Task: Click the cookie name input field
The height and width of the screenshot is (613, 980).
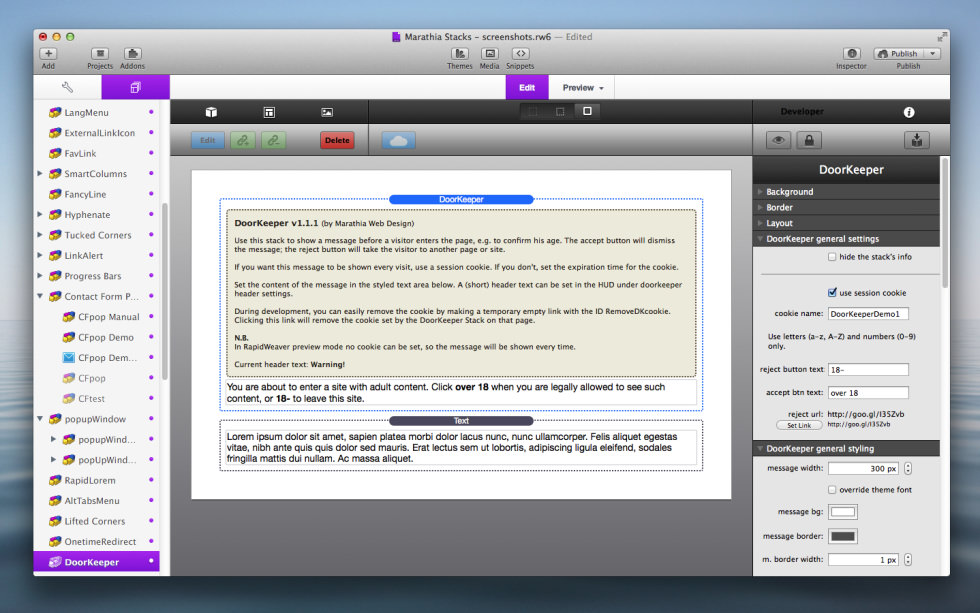Action: tap(868, 314)
